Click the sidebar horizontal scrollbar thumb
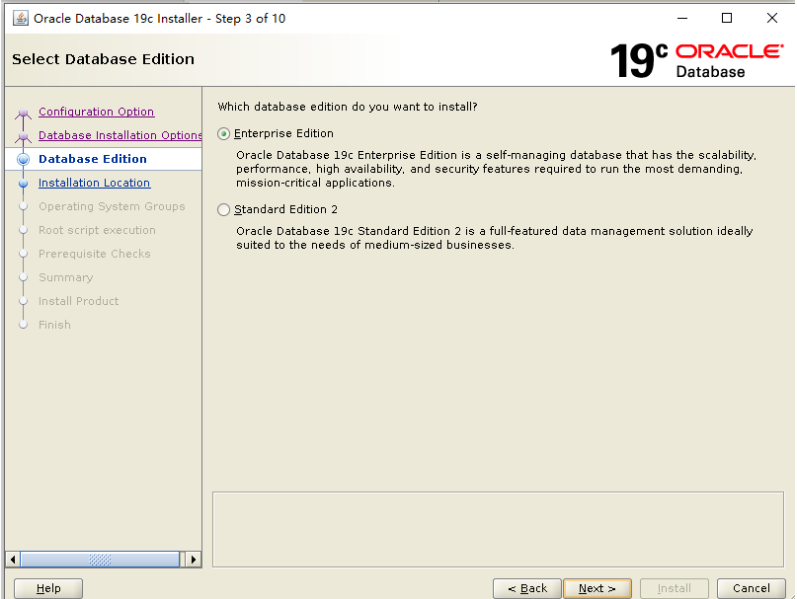Viewport: 797px width, 599px height. (x=100, y=560)
